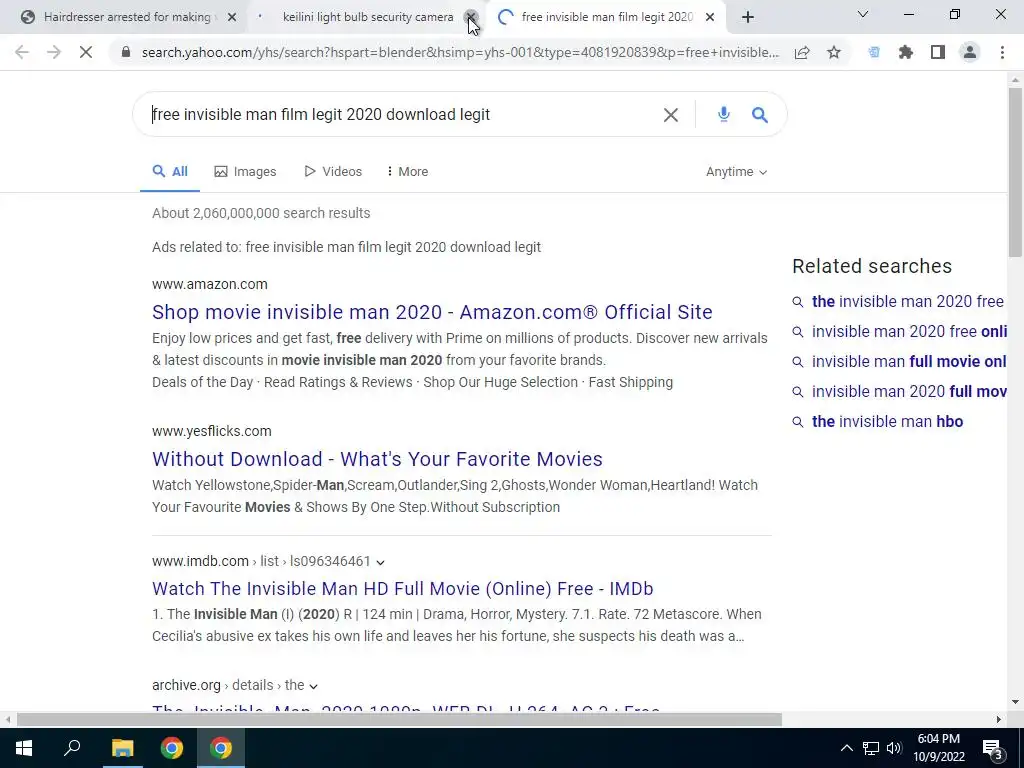Screen dimensions: 1024x768
Task: Expand the Anytime filter dropdown
Action: click(x=737, y=172)
